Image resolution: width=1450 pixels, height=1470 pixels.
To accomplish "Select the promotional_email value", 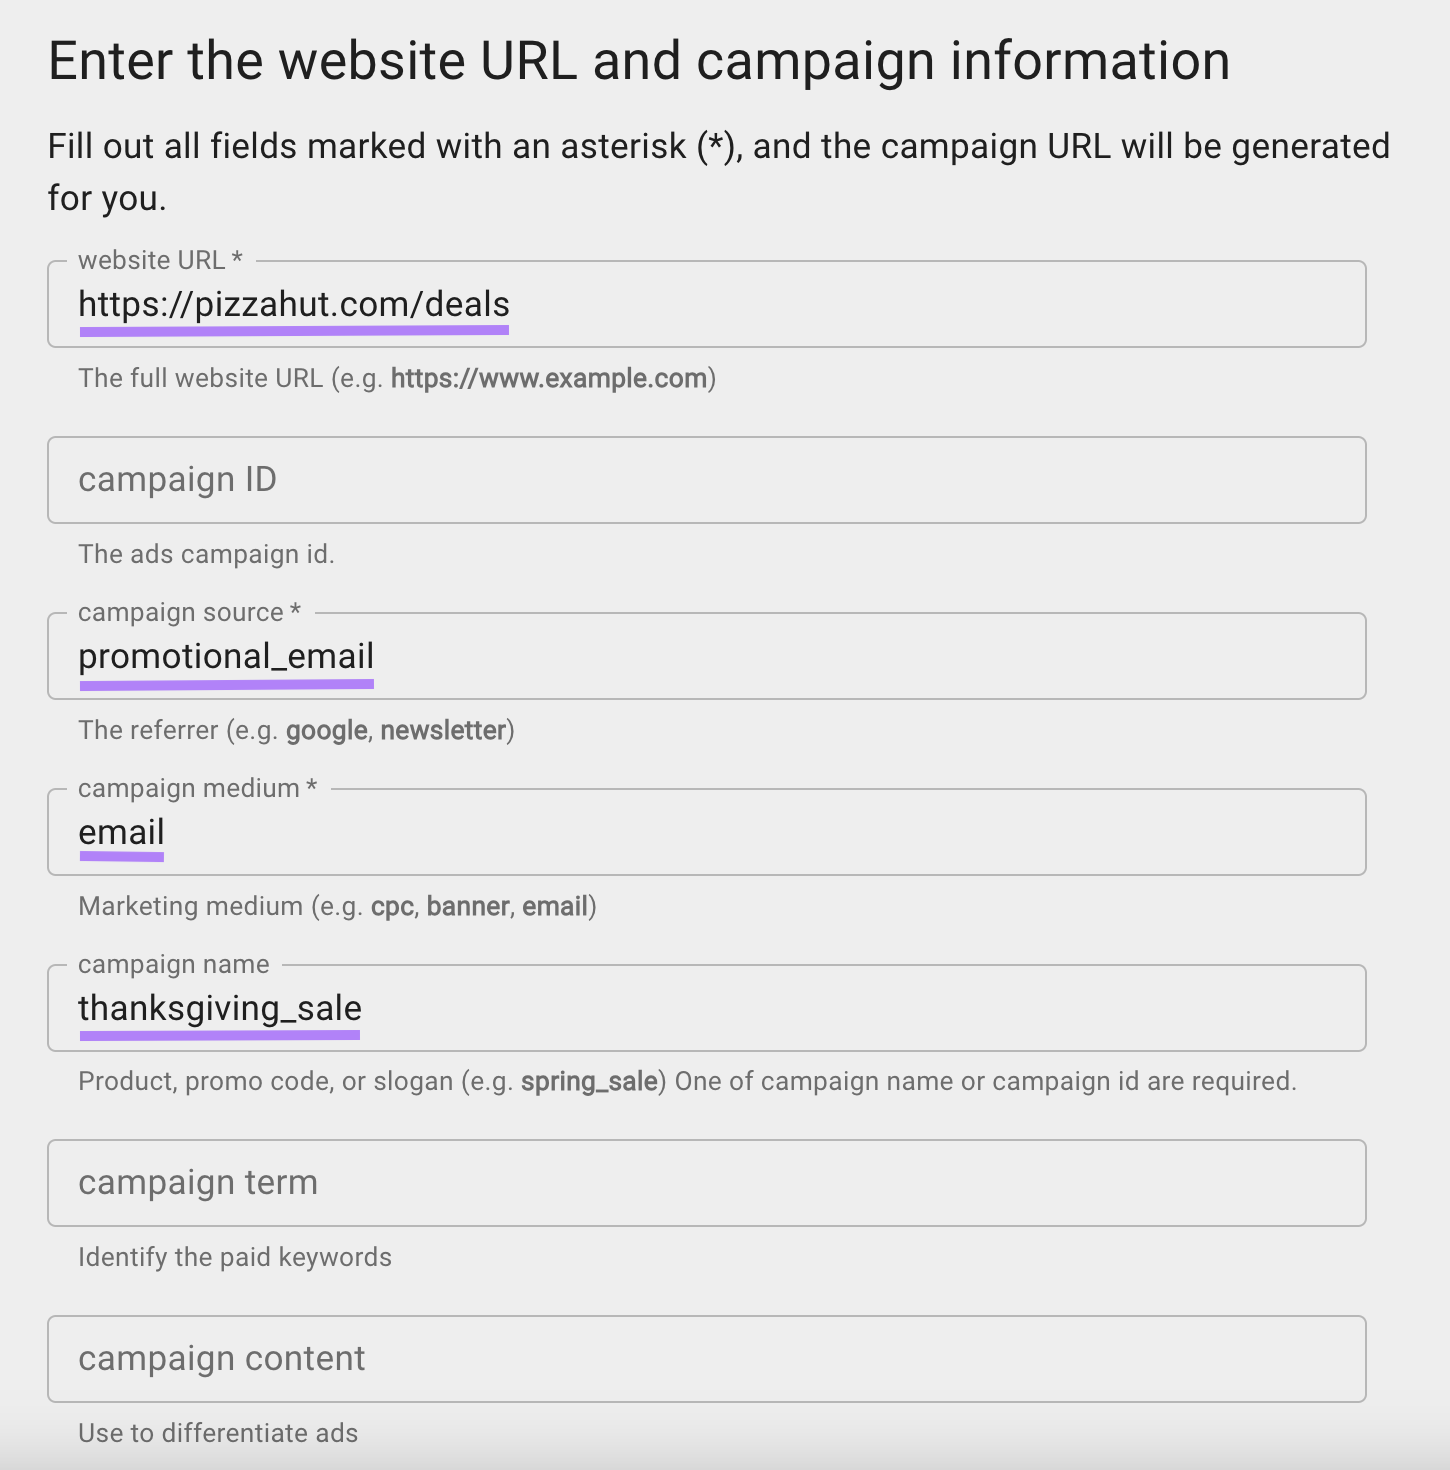I will 226,657.
